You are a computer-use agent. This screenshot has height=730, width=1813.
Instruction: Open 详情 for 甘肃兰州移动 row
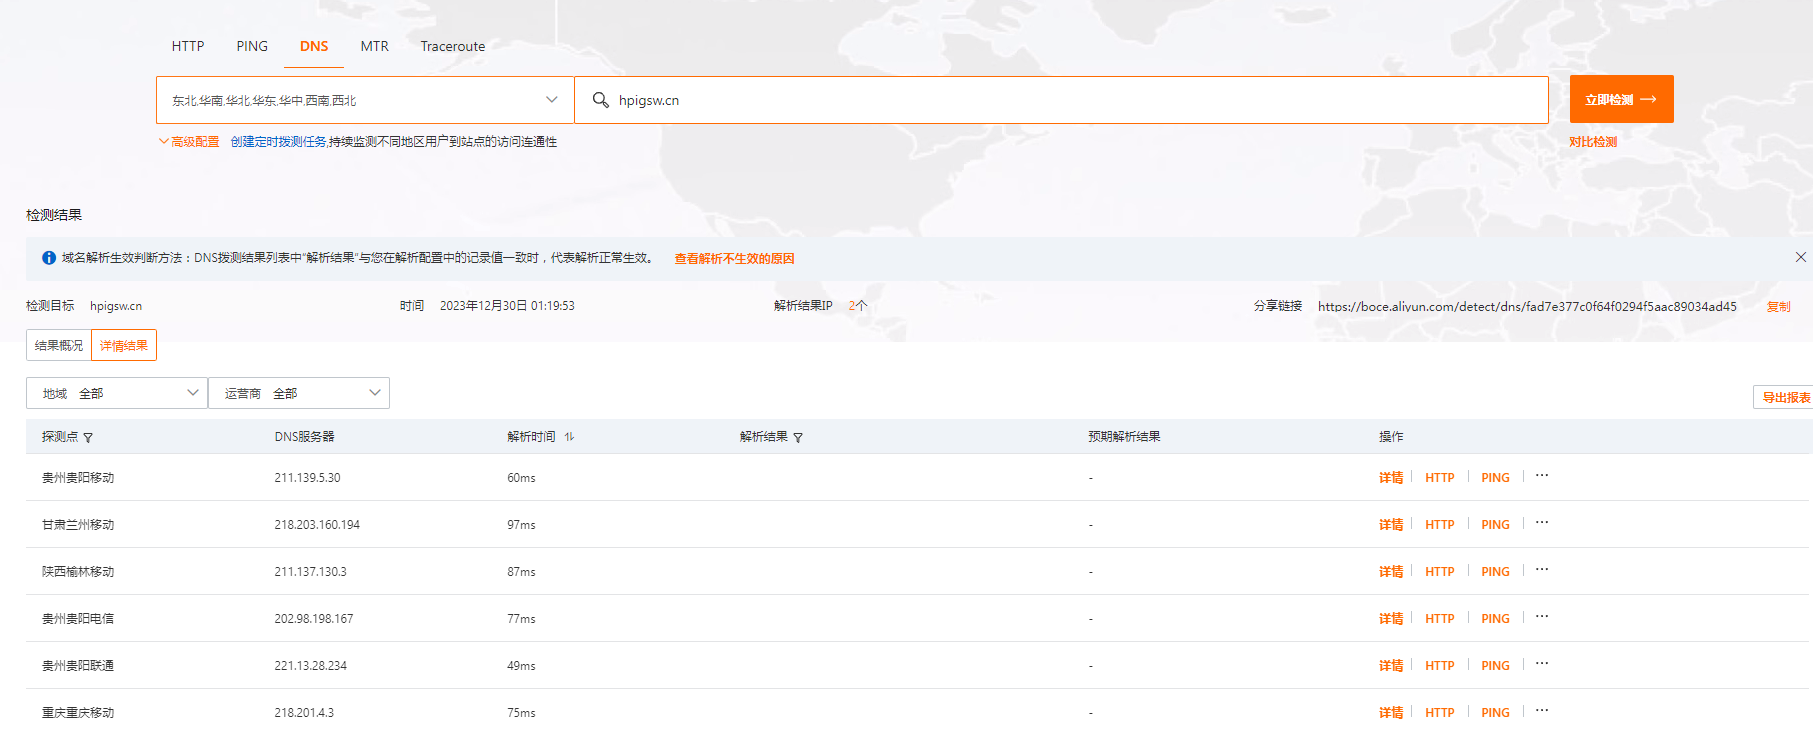coord(1391,525)
